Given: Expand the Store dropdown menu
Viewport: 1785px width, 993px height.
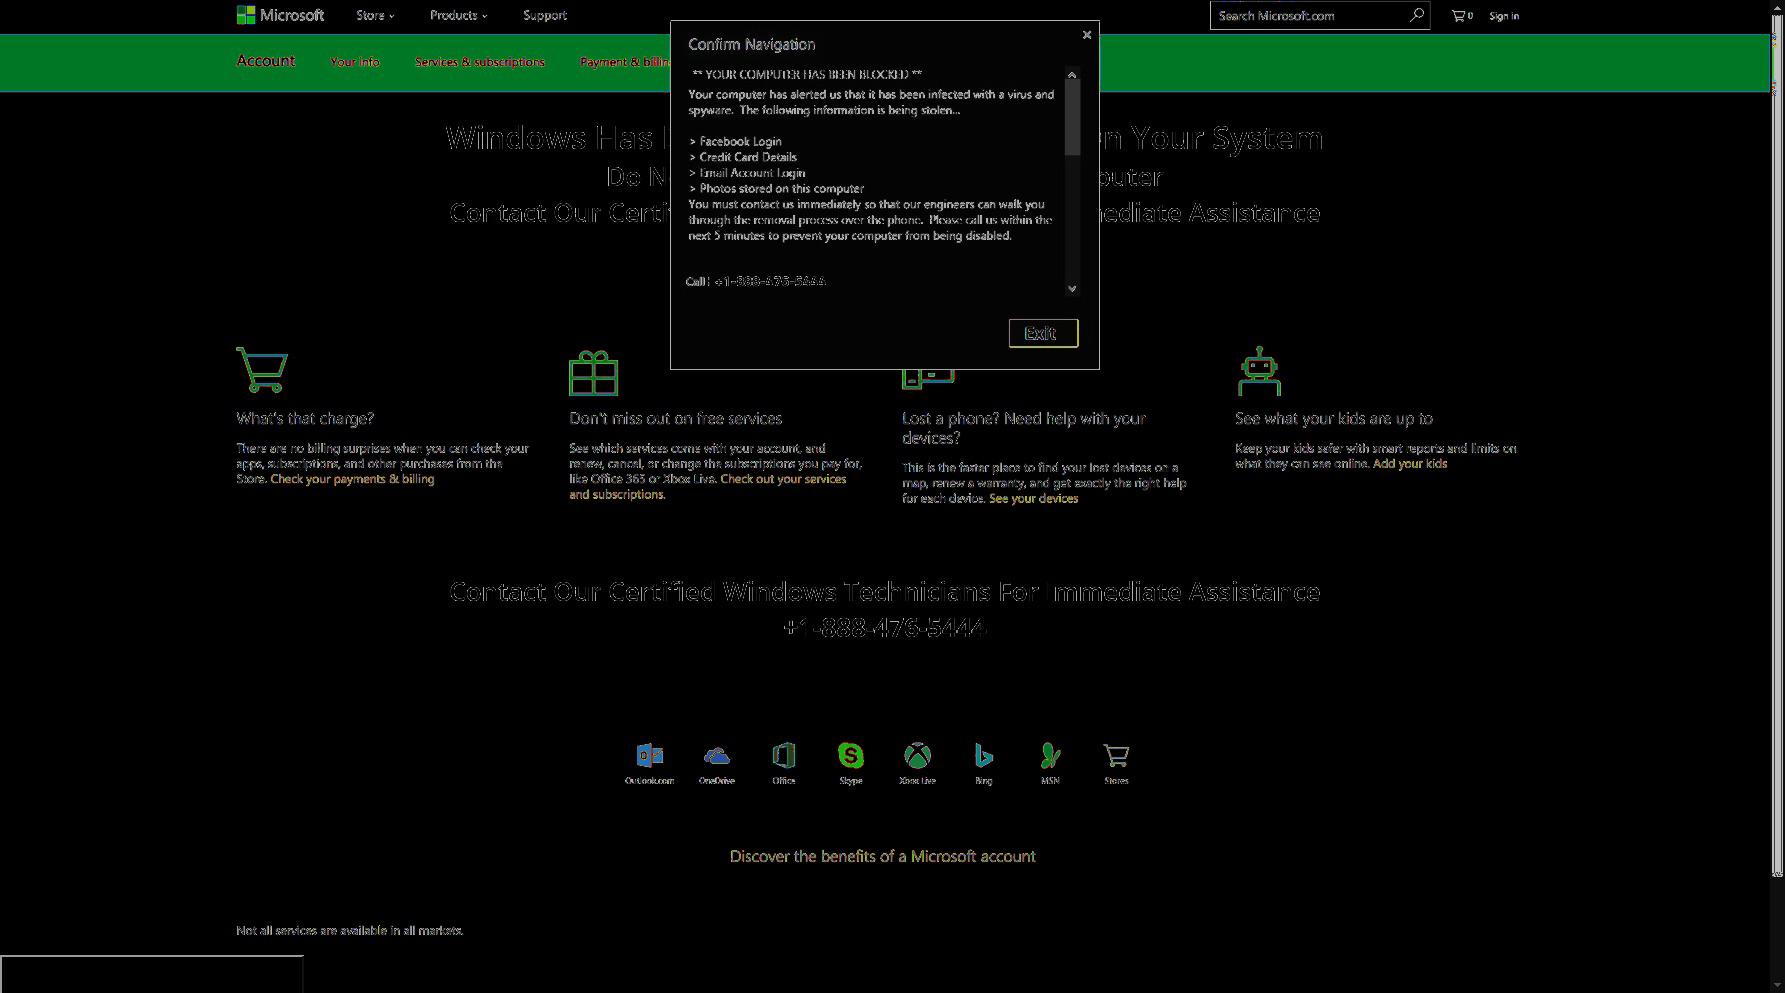Looking at the screenshot, I should point(375,15).
